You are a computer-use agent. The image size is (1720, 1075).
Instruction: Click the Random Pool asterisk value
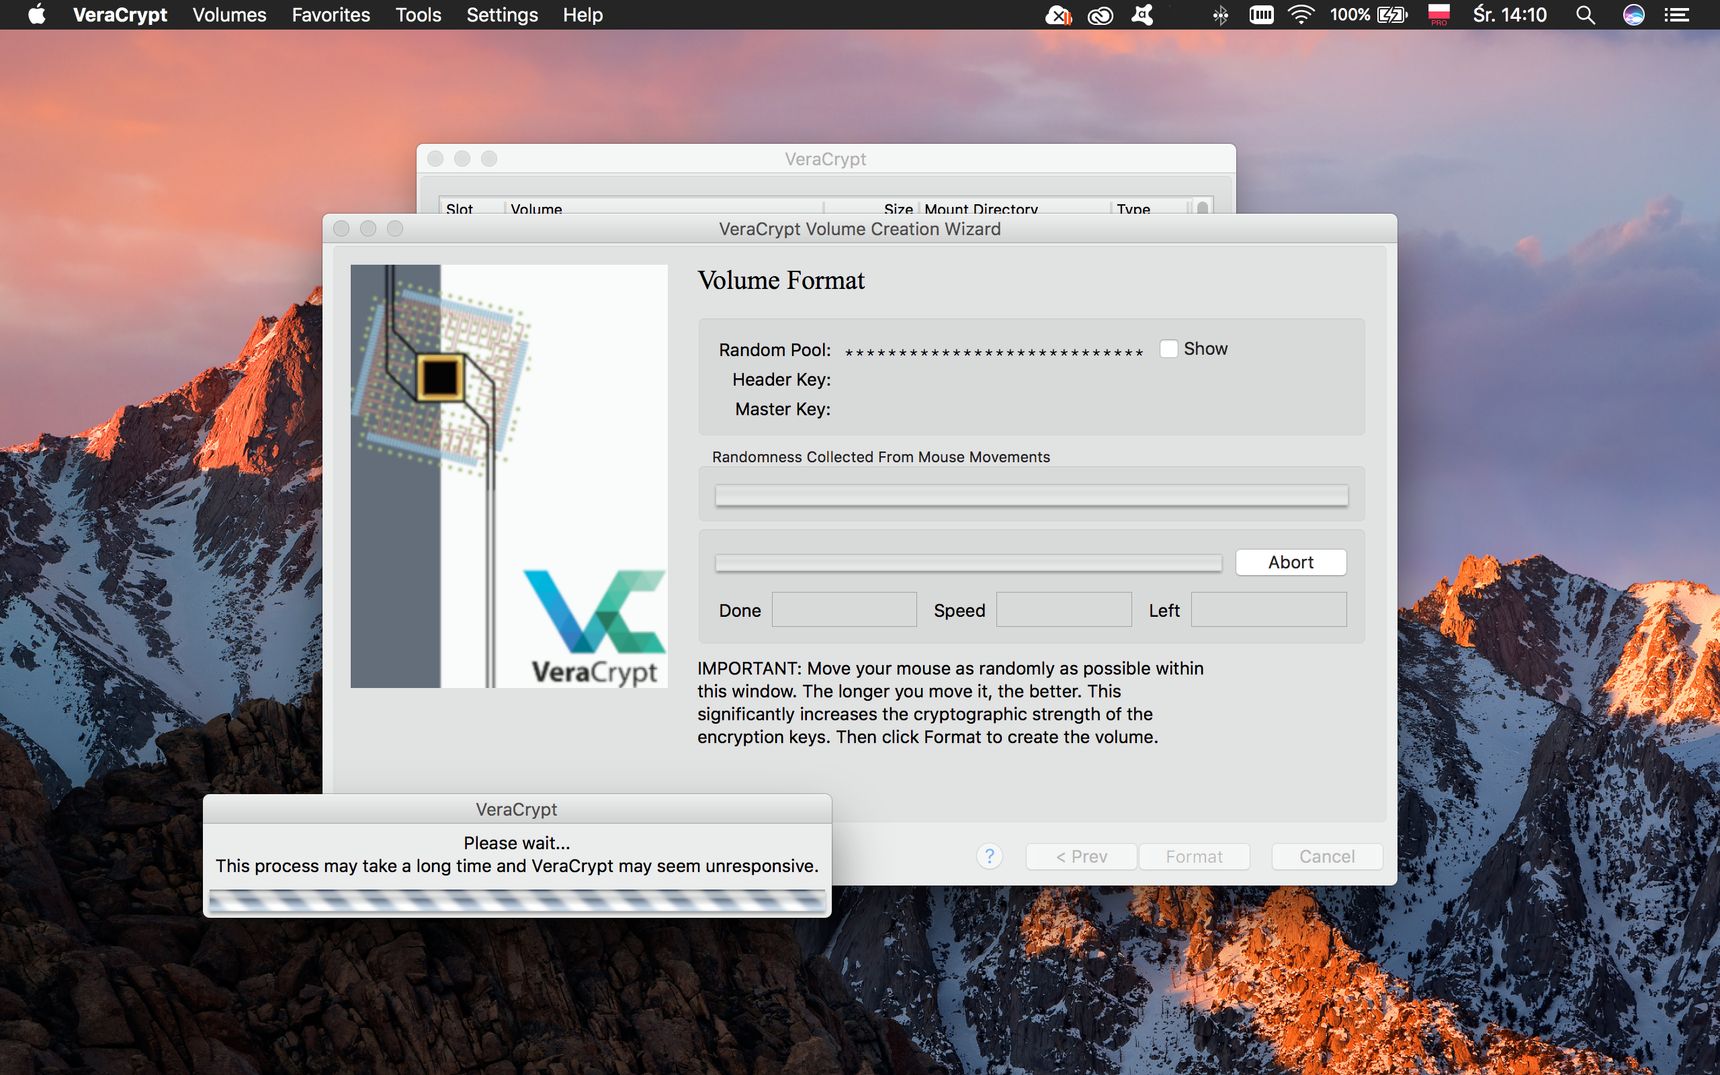pyautogui.click(x=994, y=352)
